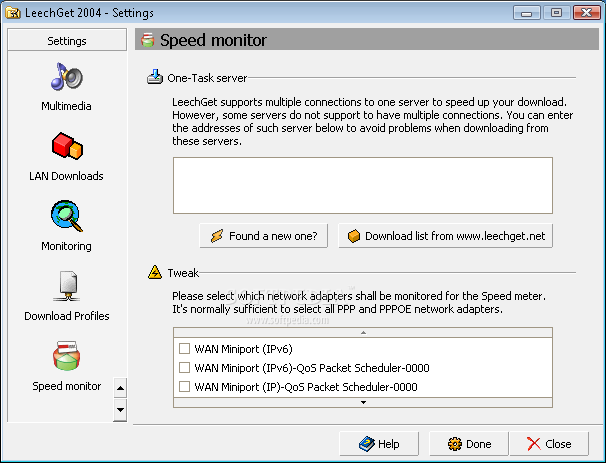Click the Close button with red X

click(x=549, y=444)
